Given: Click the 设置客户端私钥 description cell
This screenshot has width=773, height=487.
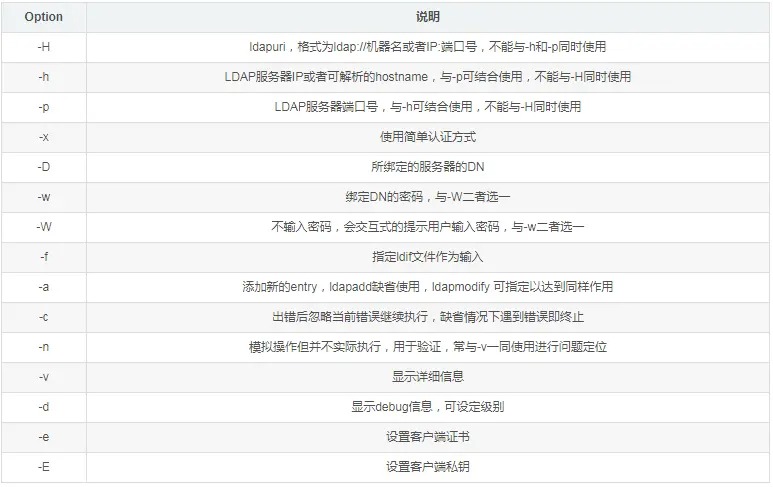Looking at the screenshot, I should [x=427, y=467].
